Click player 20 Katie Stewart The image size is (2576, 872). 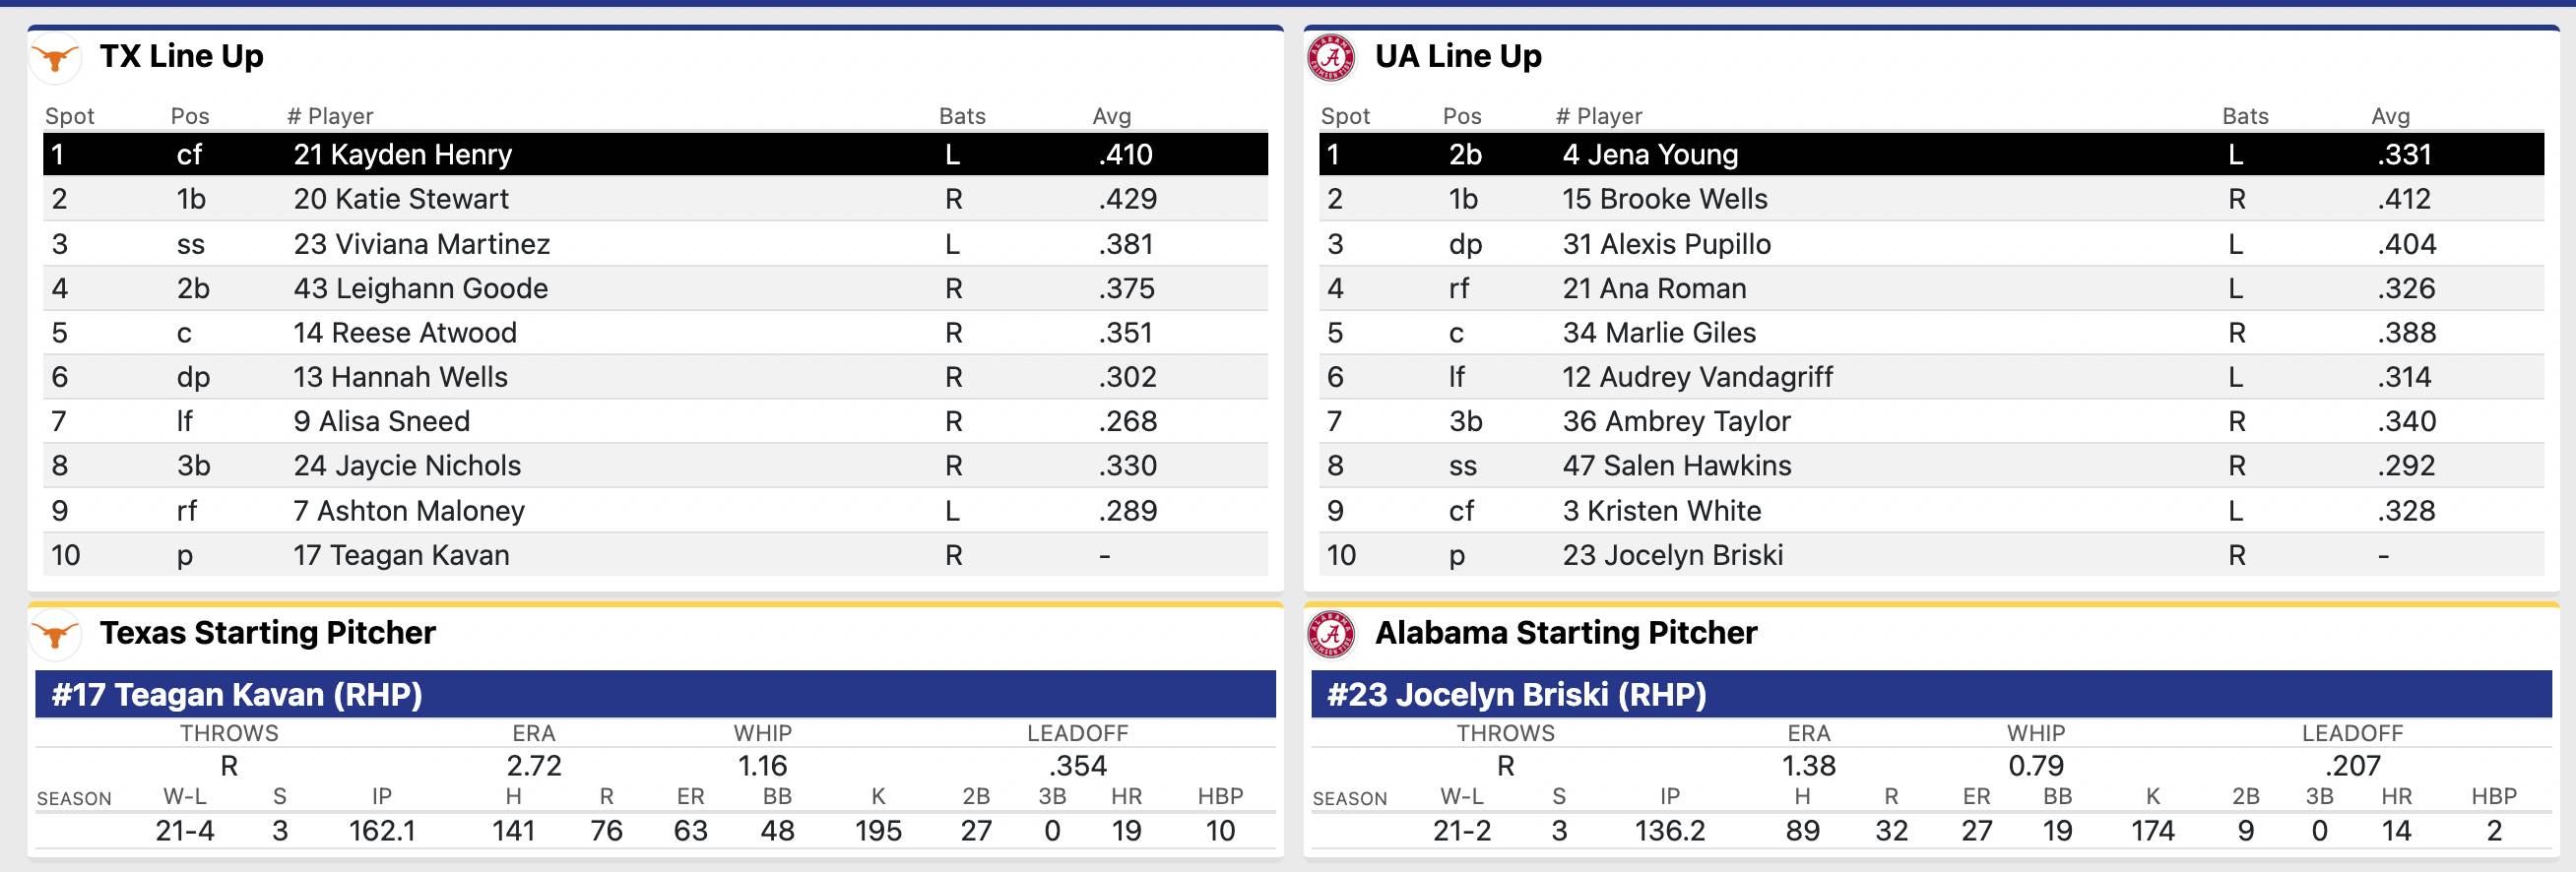point(401,199)
